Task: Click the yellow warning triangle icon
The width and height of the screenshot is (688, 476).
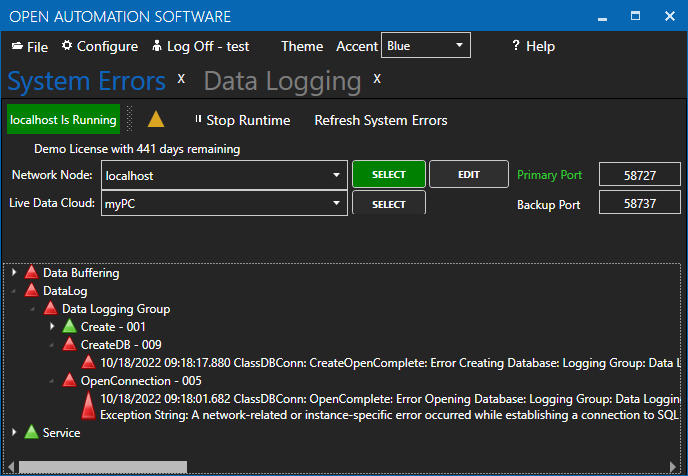Action: click(155, 120)
